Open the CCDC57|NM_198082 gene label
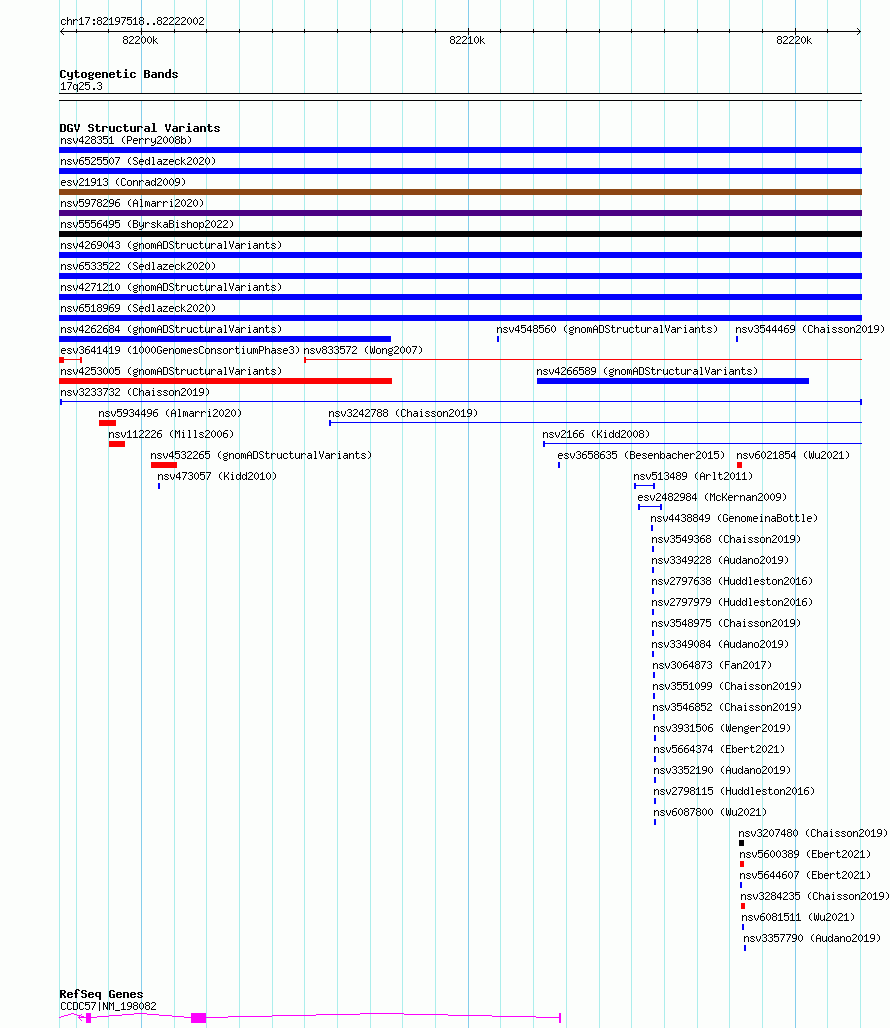890x1028 pixels. coord(108,1006)
